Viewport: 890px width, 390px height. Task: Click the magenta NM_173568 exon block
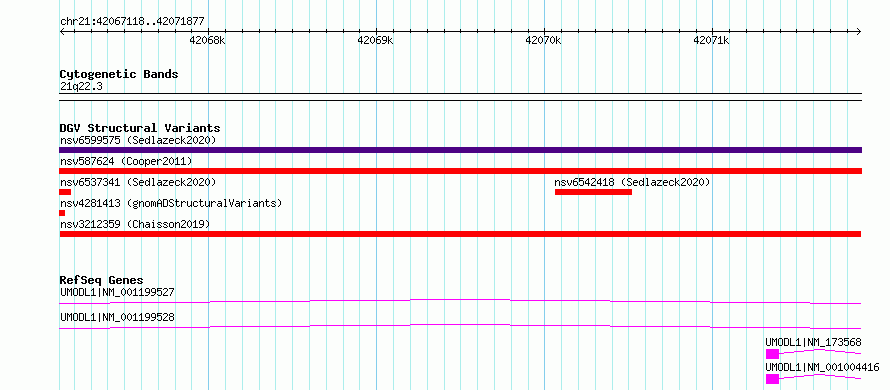(x=772, y=354)
